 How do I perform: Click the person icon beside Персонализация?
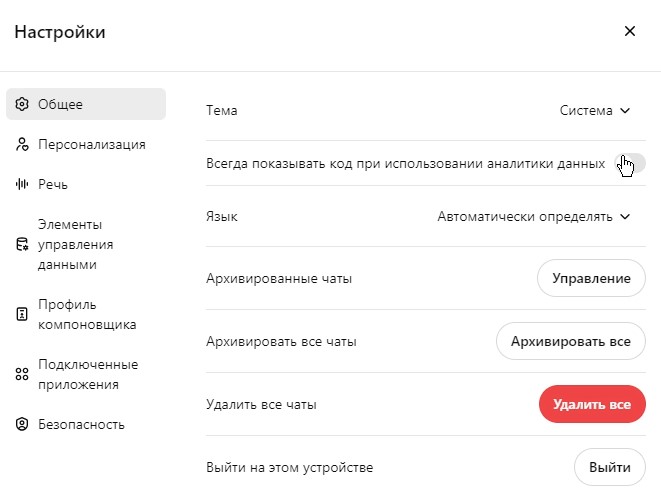point(22,144)
